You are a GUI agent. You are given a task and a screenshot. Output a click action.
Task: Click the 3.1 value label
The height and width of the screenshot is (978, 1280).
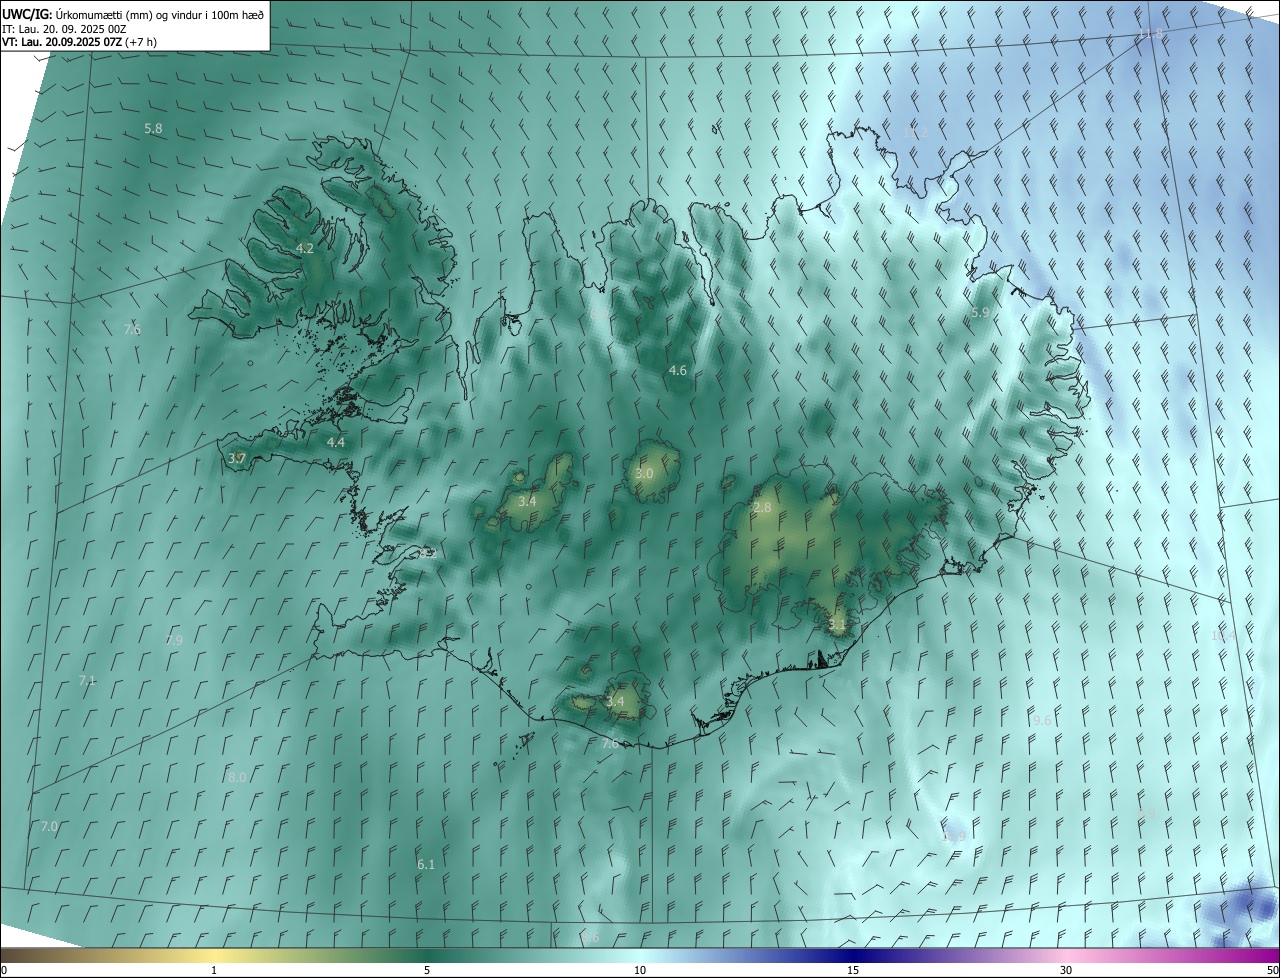pos(838,625)
